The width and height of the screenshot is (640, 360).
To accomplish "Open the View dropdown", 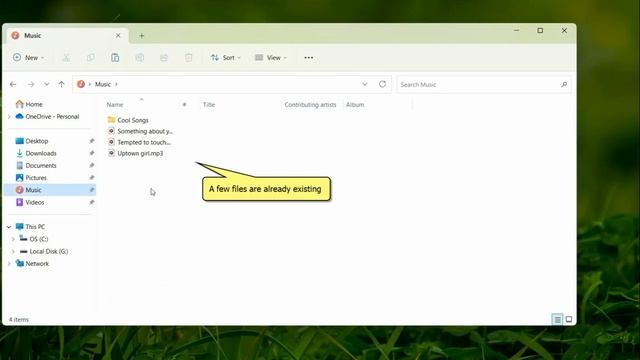I will click(271, 58).
